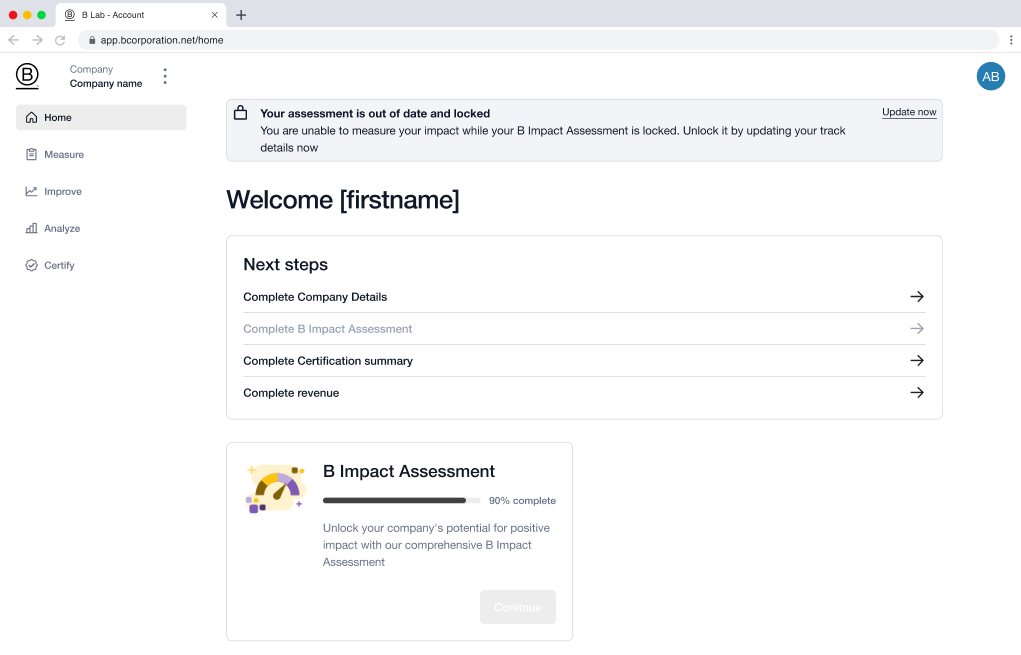Click the arrow beside Complete Certification summary
The image size is (1021, 655).
click(917, 360)
